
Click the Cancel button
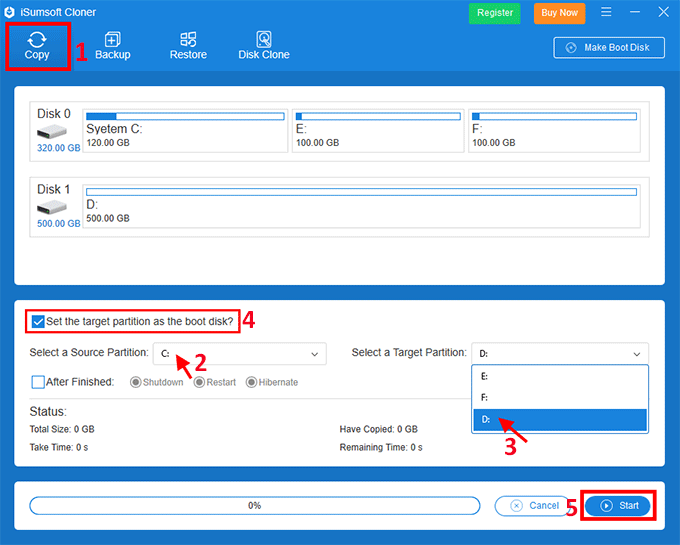pyautogui.click(x=532, y=506)
